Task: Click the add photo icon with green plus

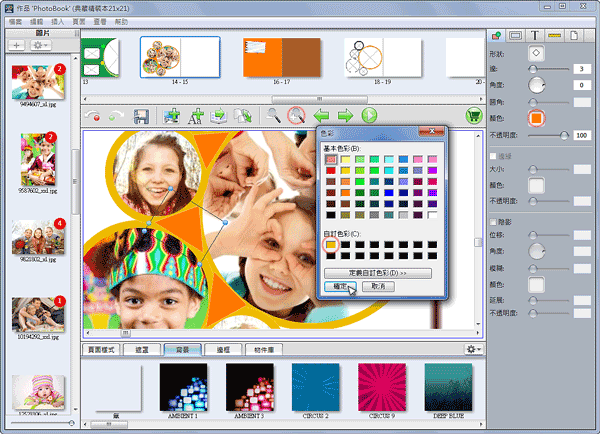Action: point(171,116)
